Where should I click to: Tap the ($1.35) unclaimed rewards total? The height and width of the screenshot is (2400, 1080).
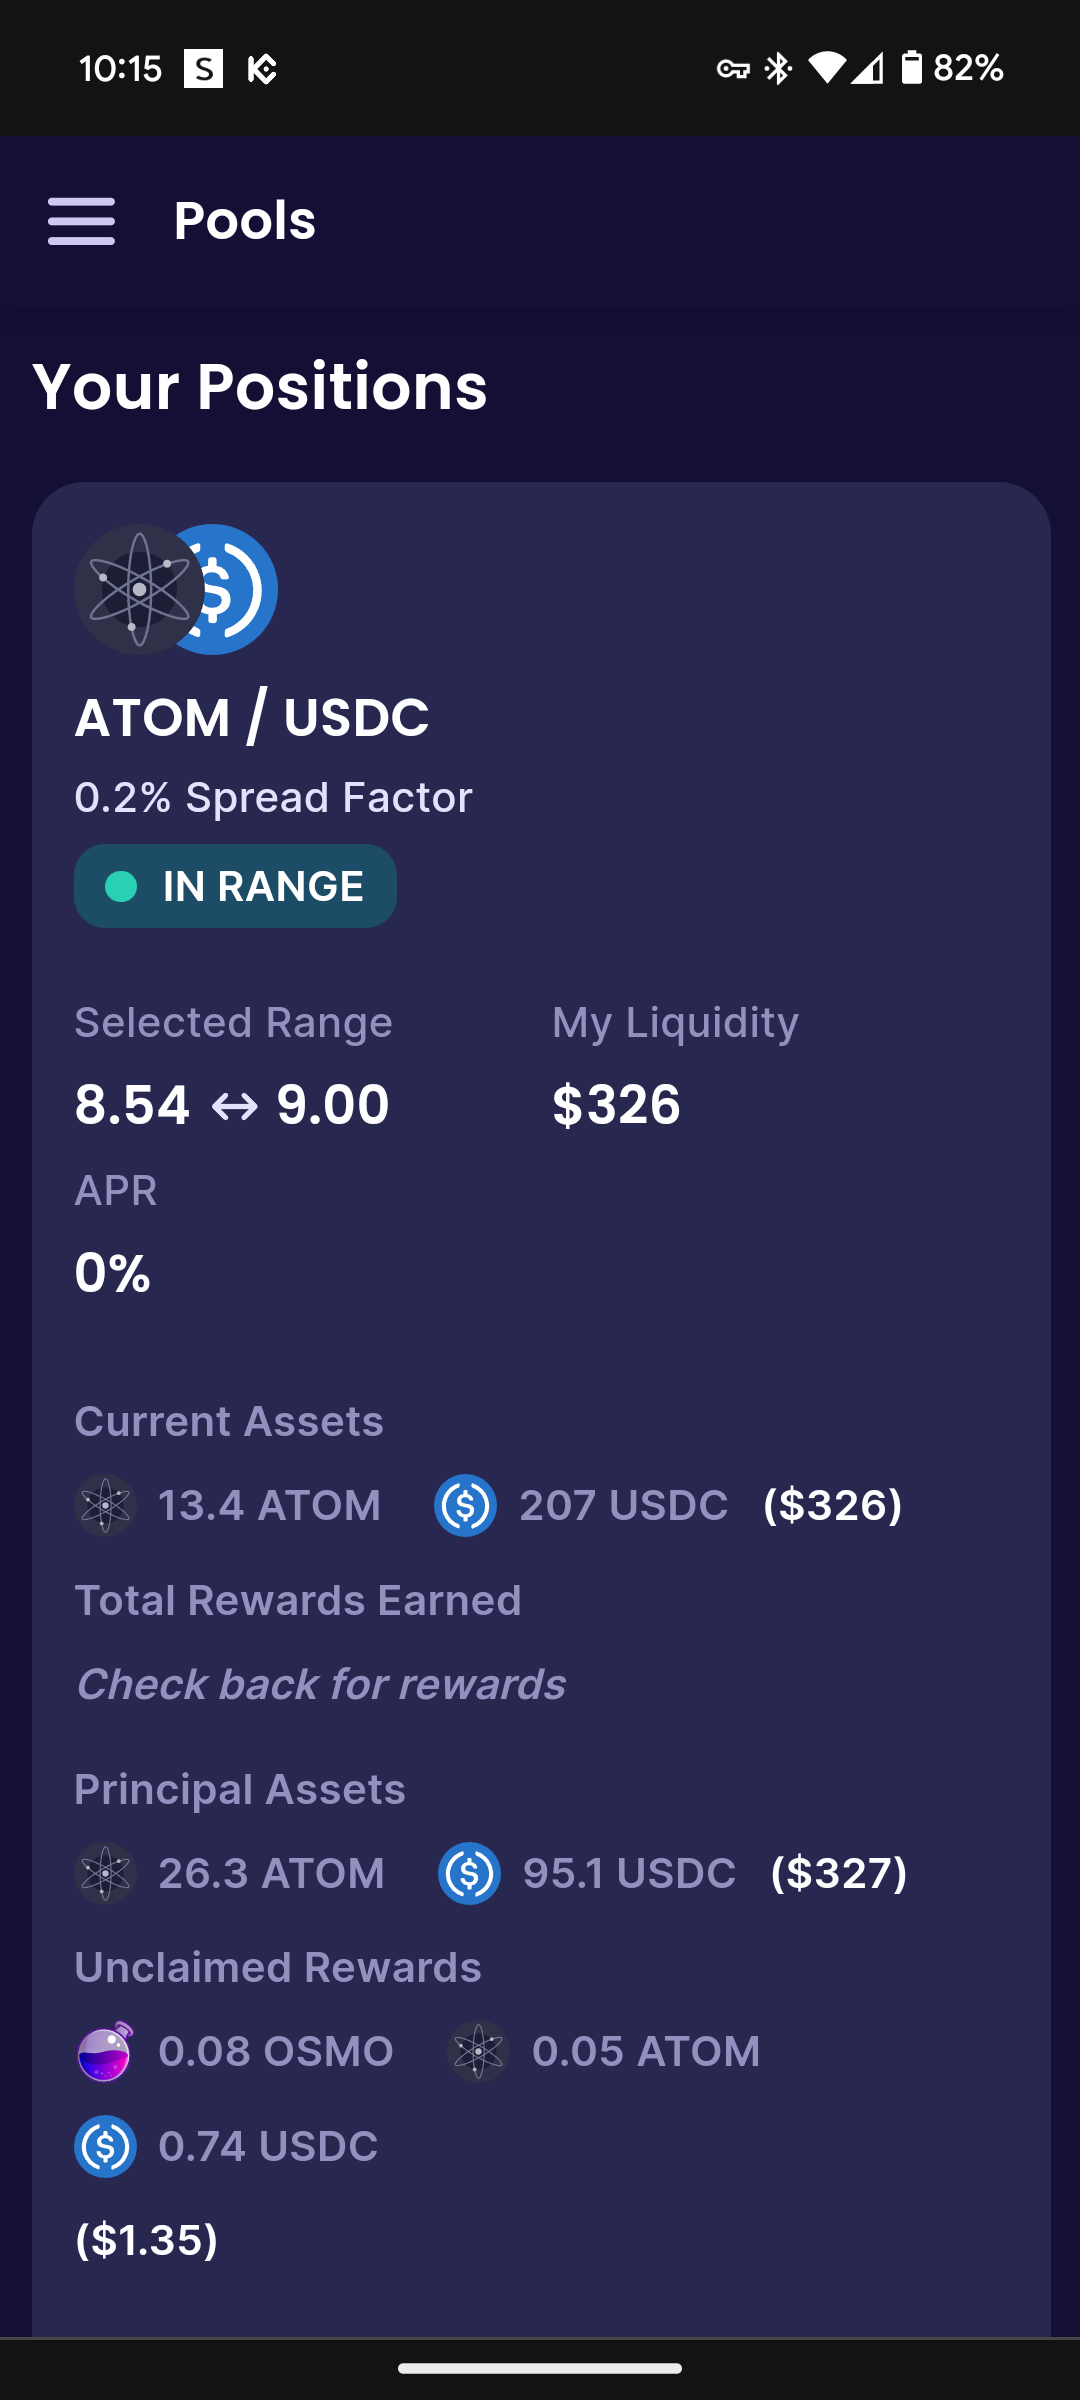[x=146, y=2240]
